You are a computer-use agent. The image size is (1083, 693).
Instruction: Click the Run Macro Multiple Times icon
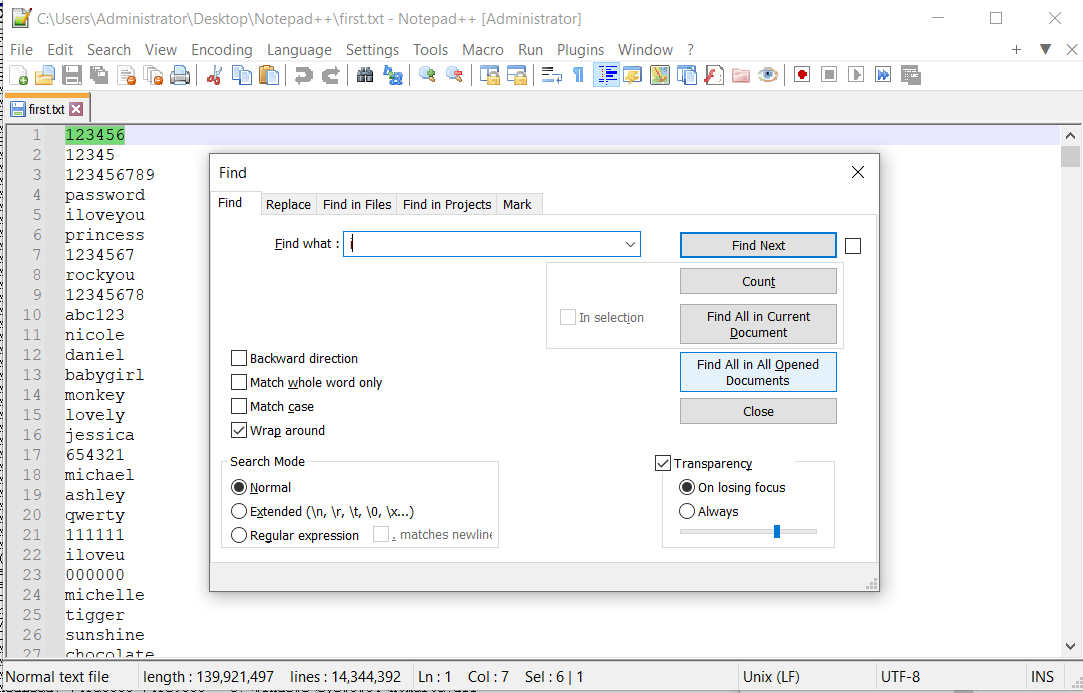pyautogui.click(x=883, y=75)
